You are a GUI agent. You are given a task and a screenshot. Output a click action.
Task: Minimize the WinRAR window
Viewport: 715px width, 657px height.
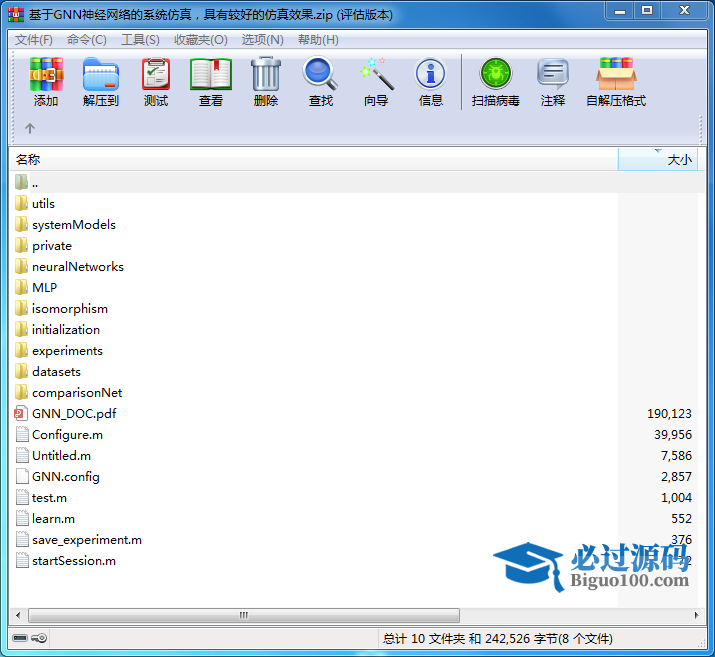click(620, 10)
